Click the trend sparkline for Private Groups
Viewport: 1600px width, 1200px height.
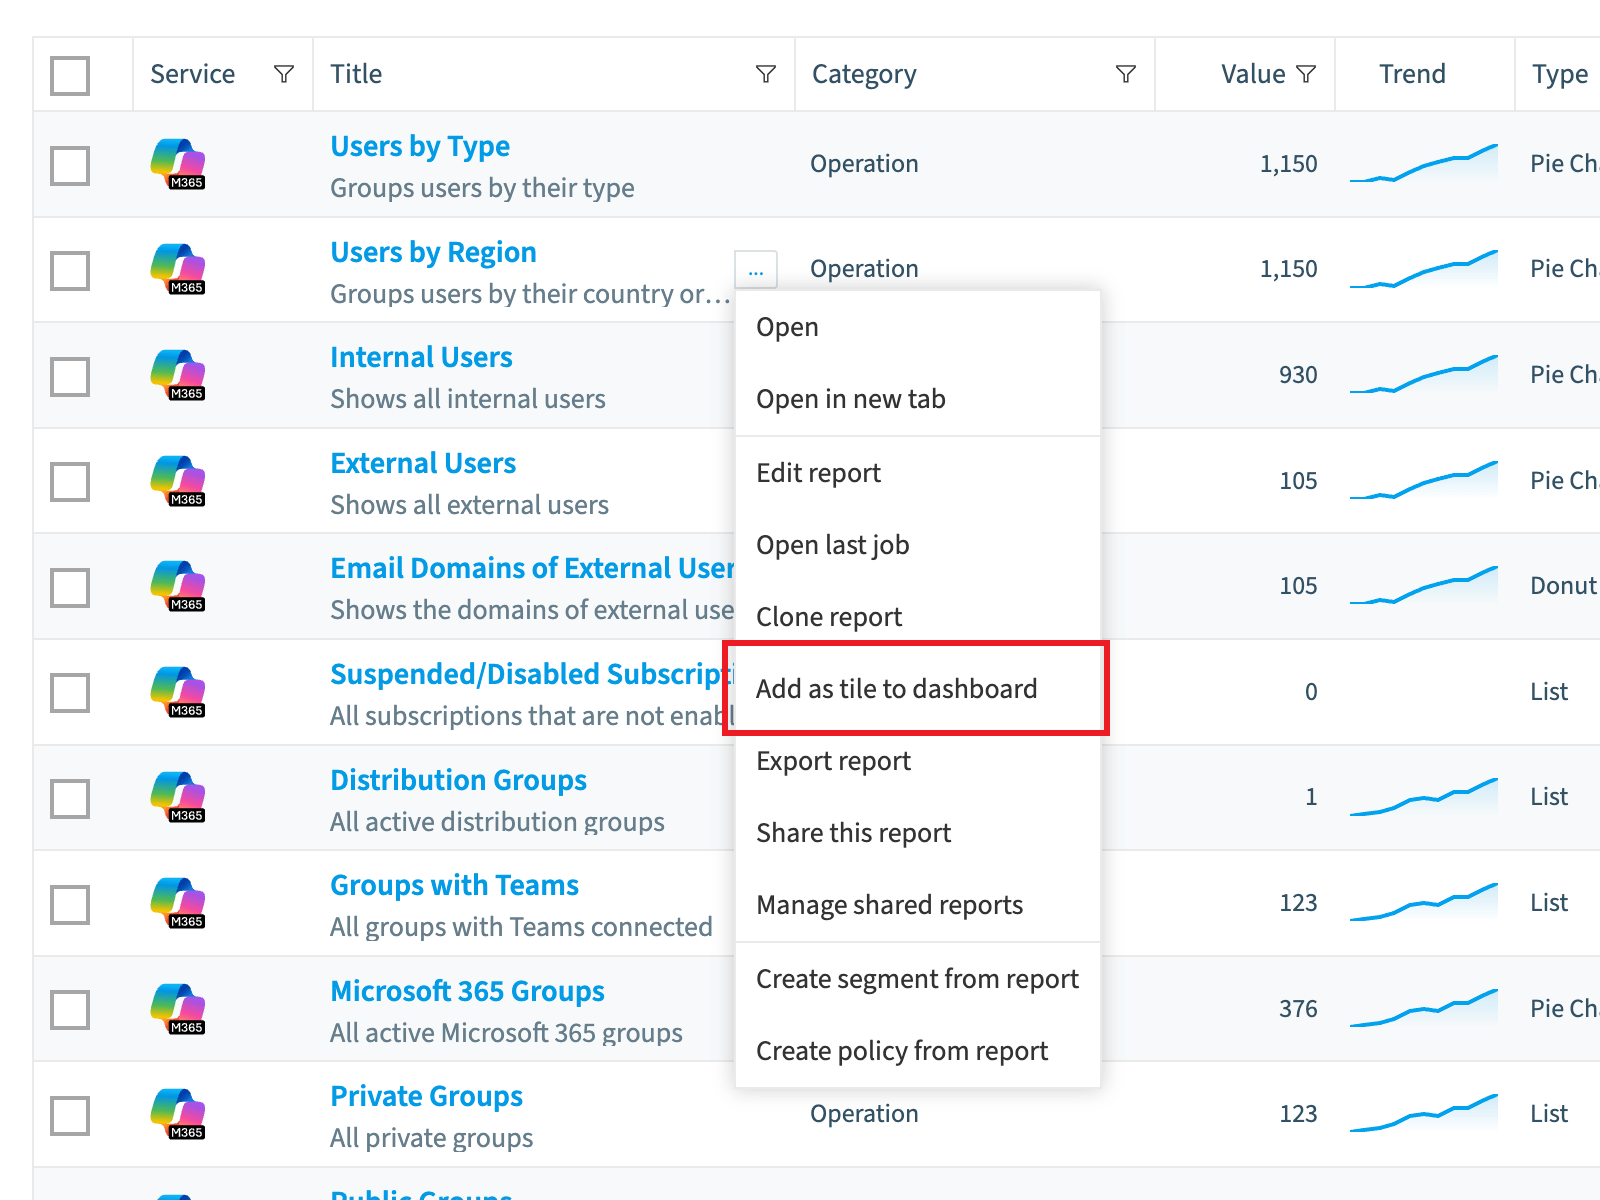click(x=1424, y=1114)
